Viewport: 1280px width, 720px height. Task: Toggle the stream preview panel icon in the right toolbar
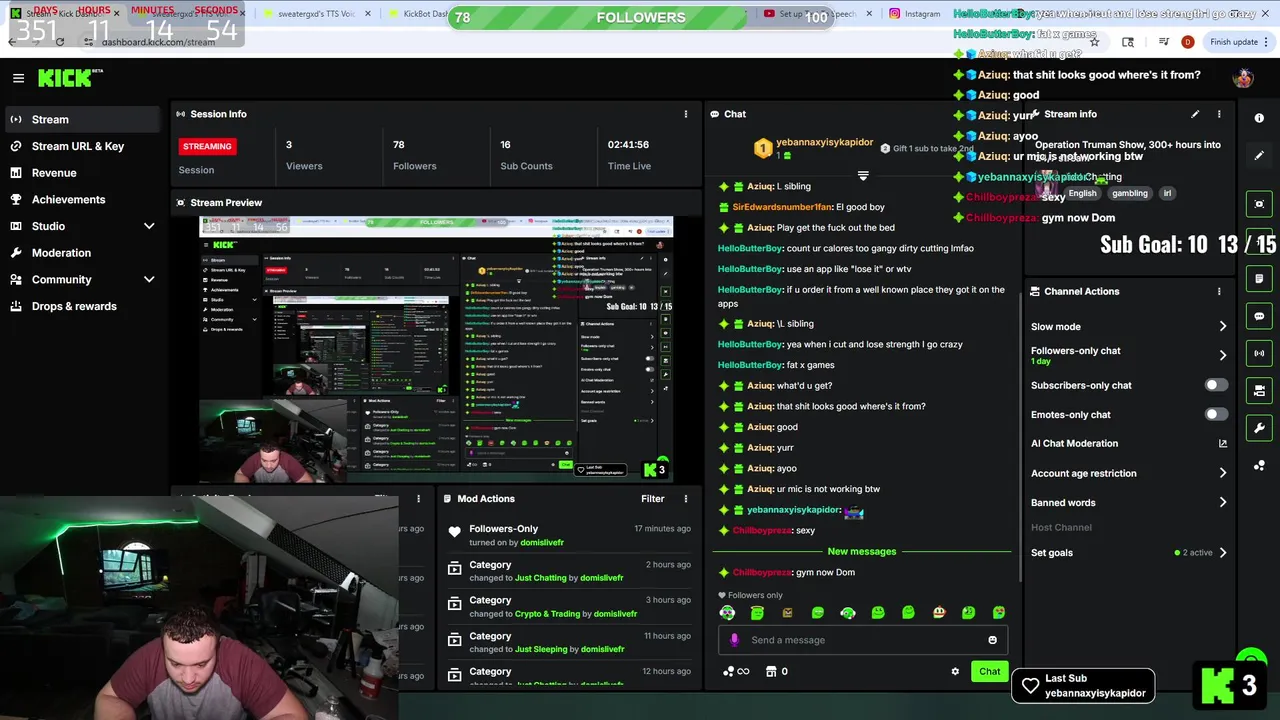pos(1259,204)
